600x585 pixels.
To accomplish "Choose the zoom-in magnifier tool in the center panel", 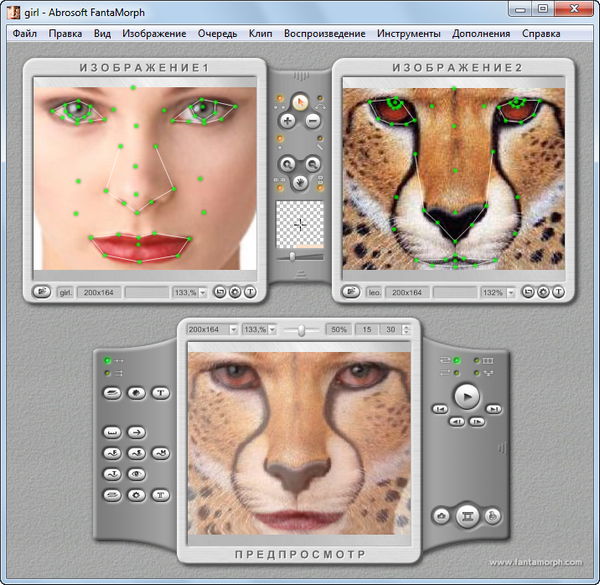I will 287,165.
